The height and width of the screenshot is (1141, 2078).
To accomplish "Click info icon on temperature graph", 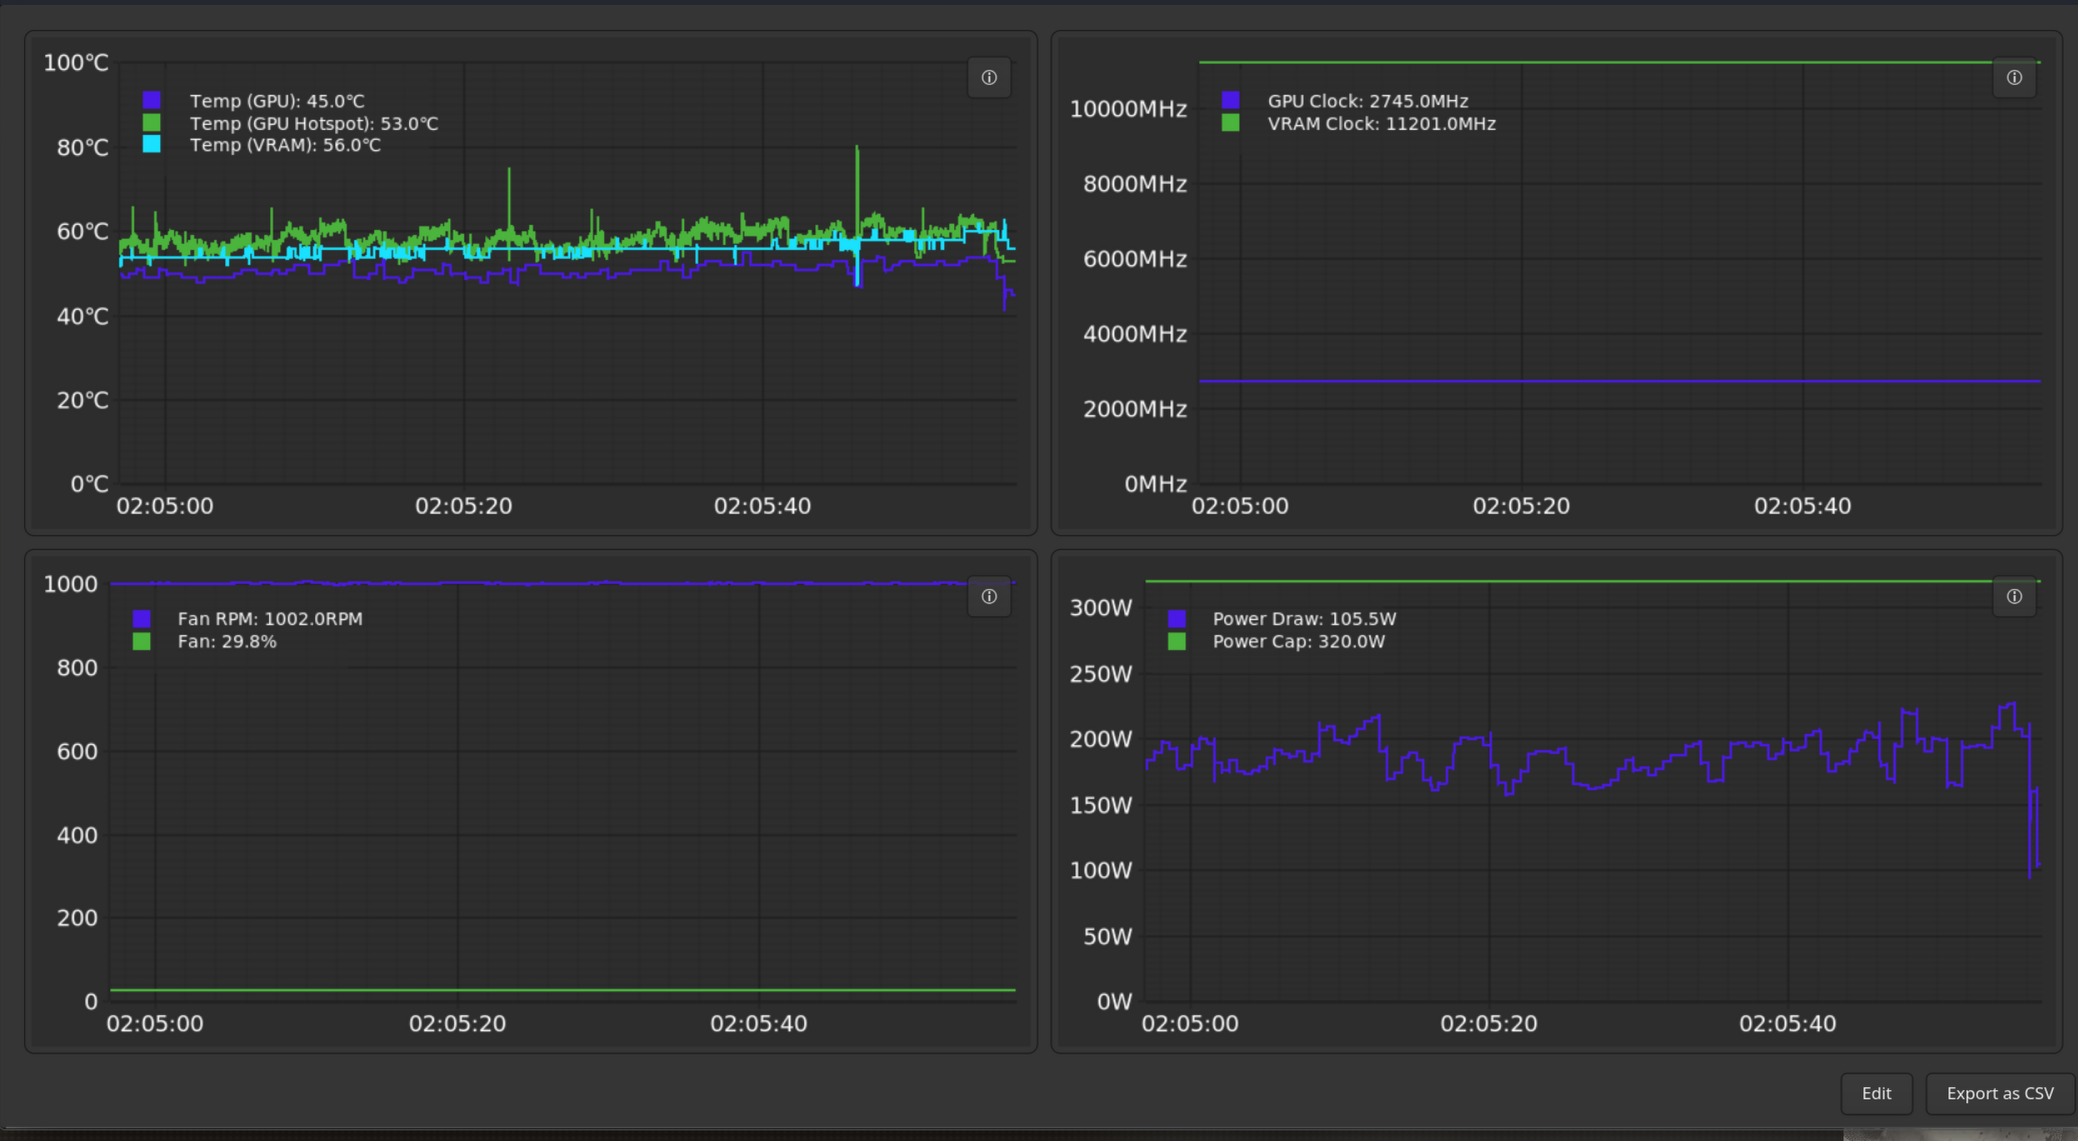I will click(x=989, y=78).
